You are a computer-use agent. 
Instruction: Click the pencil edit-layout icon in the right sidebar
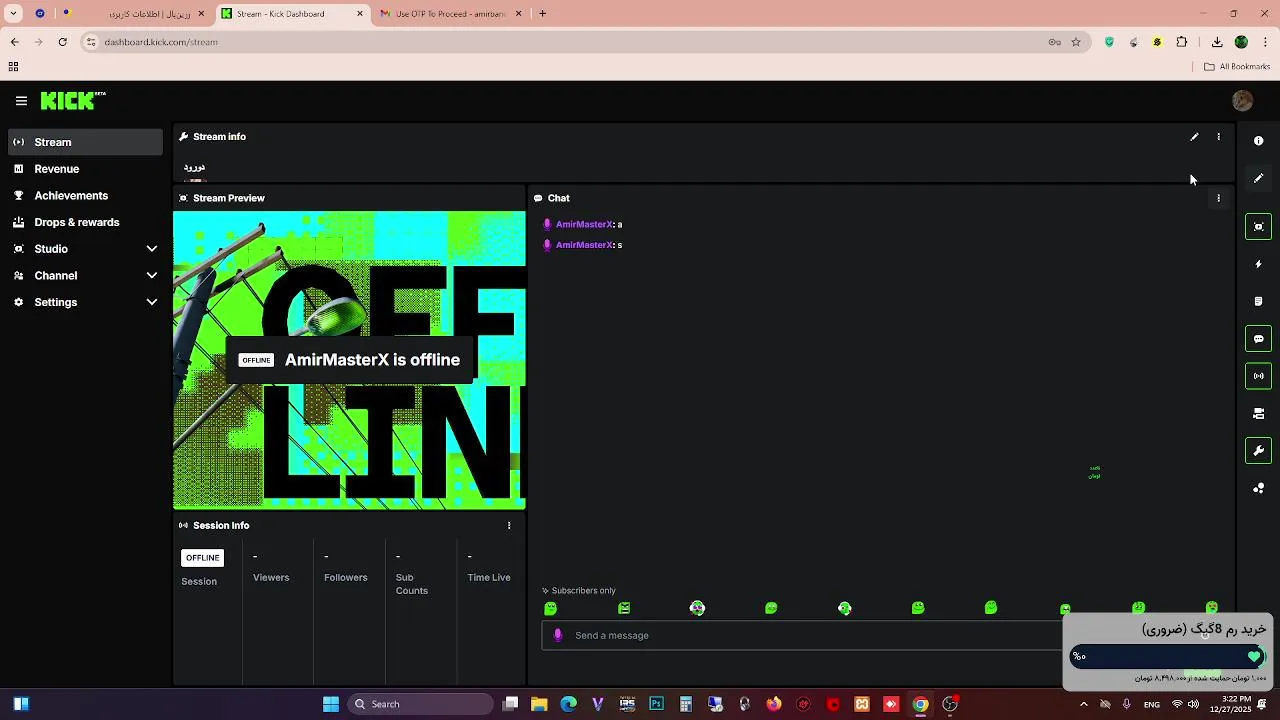(1259, 178)
